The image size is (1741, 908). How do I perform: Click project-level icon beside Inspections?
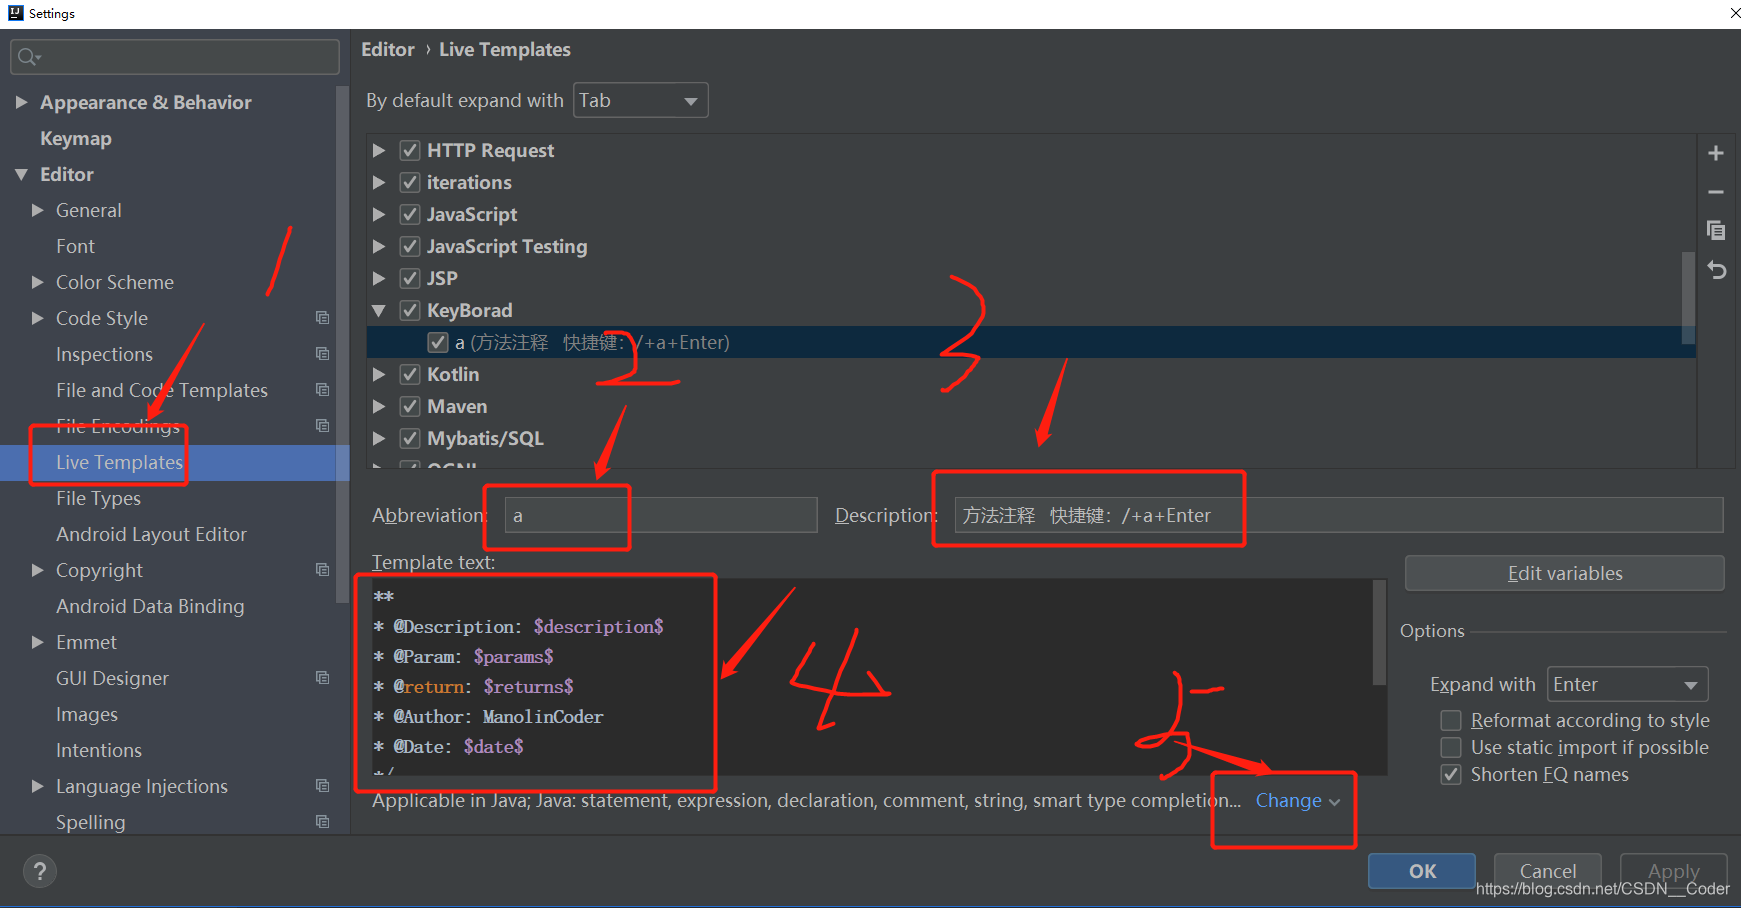[322, 354]
